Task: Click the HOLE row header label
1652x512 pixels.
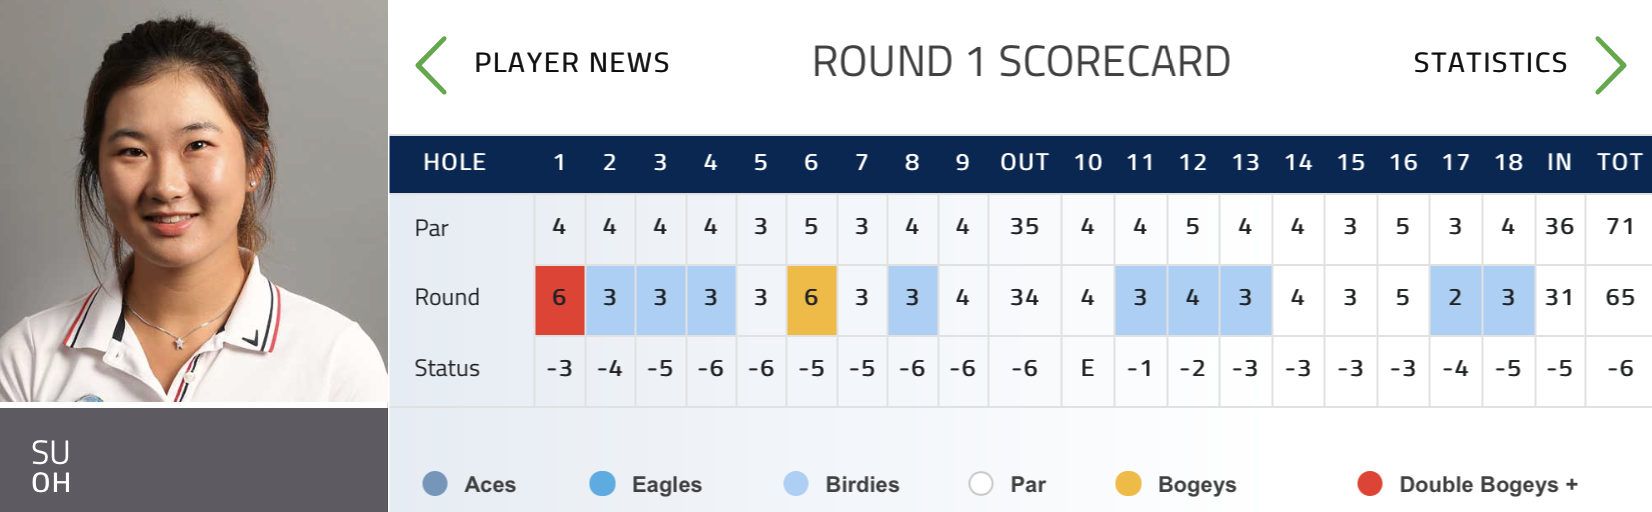Action: (x=454, y=163)
